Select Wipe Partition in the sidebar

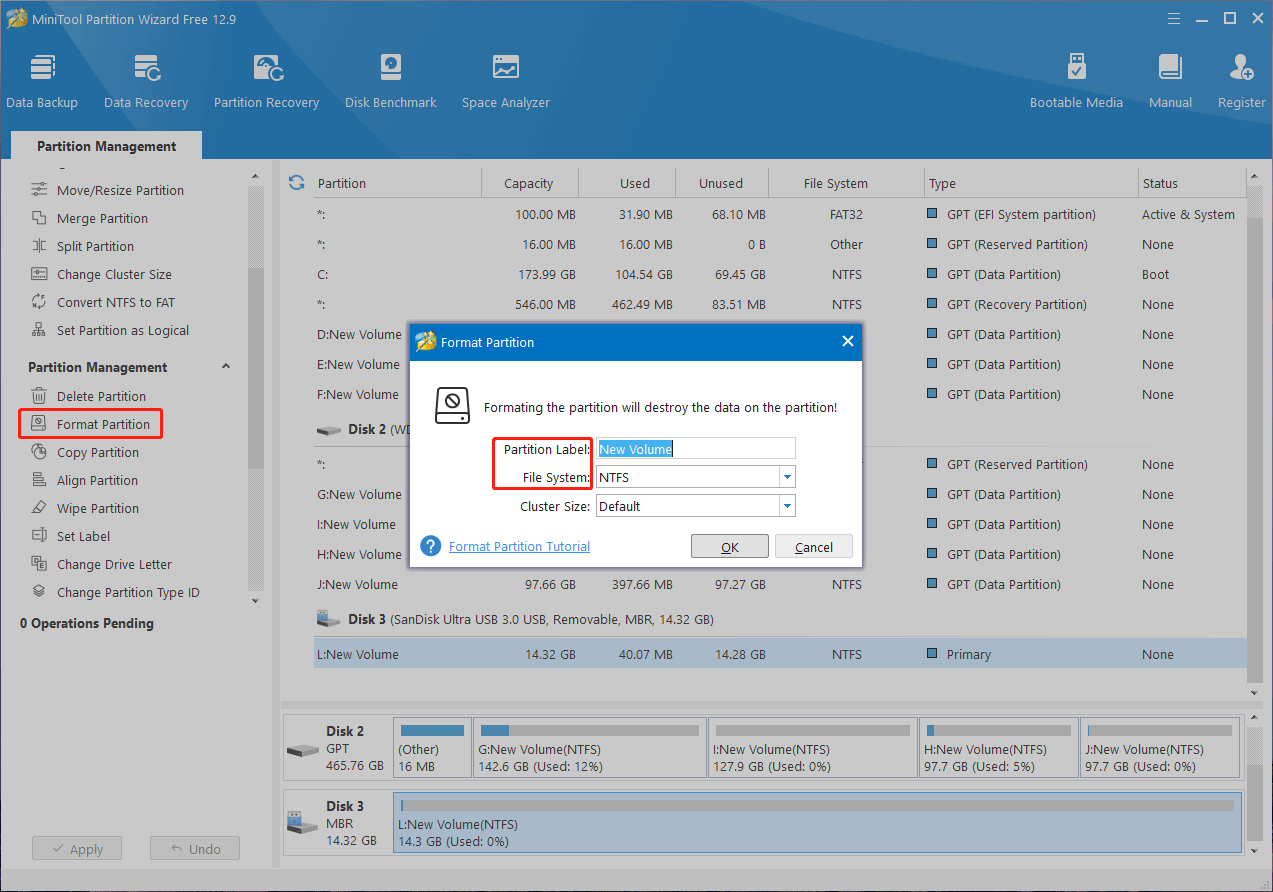[x=97, y=508]
